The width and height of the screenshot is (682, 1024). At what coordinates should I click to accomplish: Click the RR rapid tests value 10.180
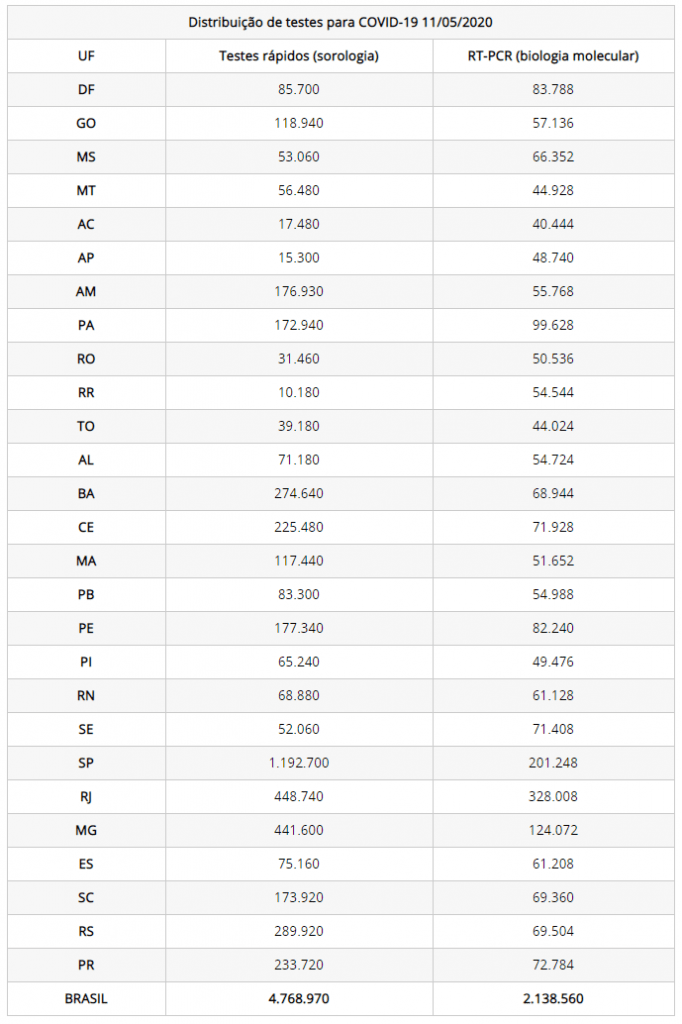point(299,392)
